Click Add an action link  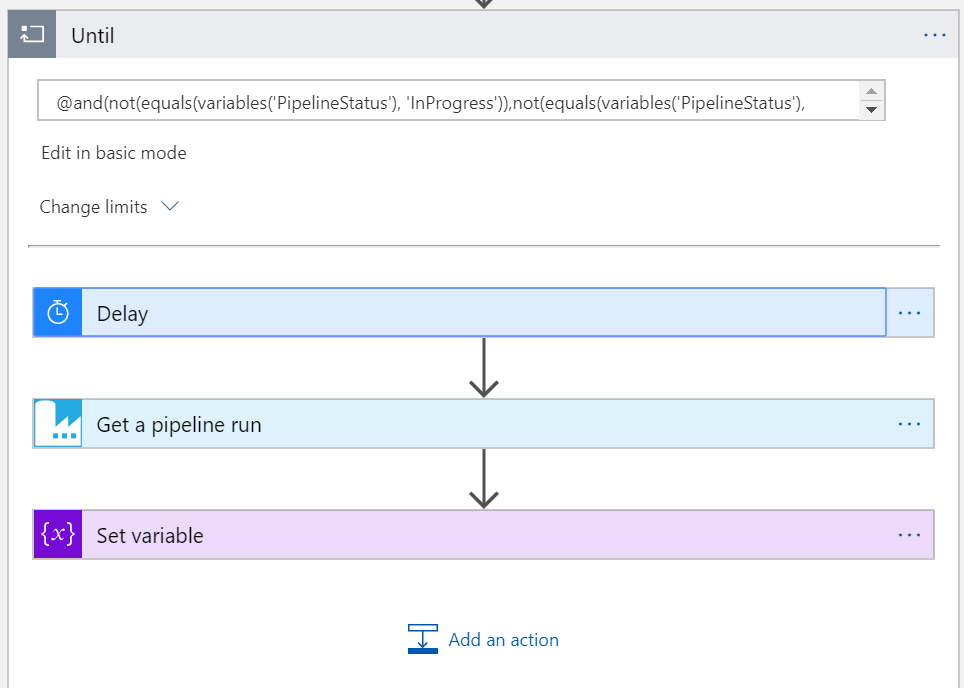[x=504, y=639]
